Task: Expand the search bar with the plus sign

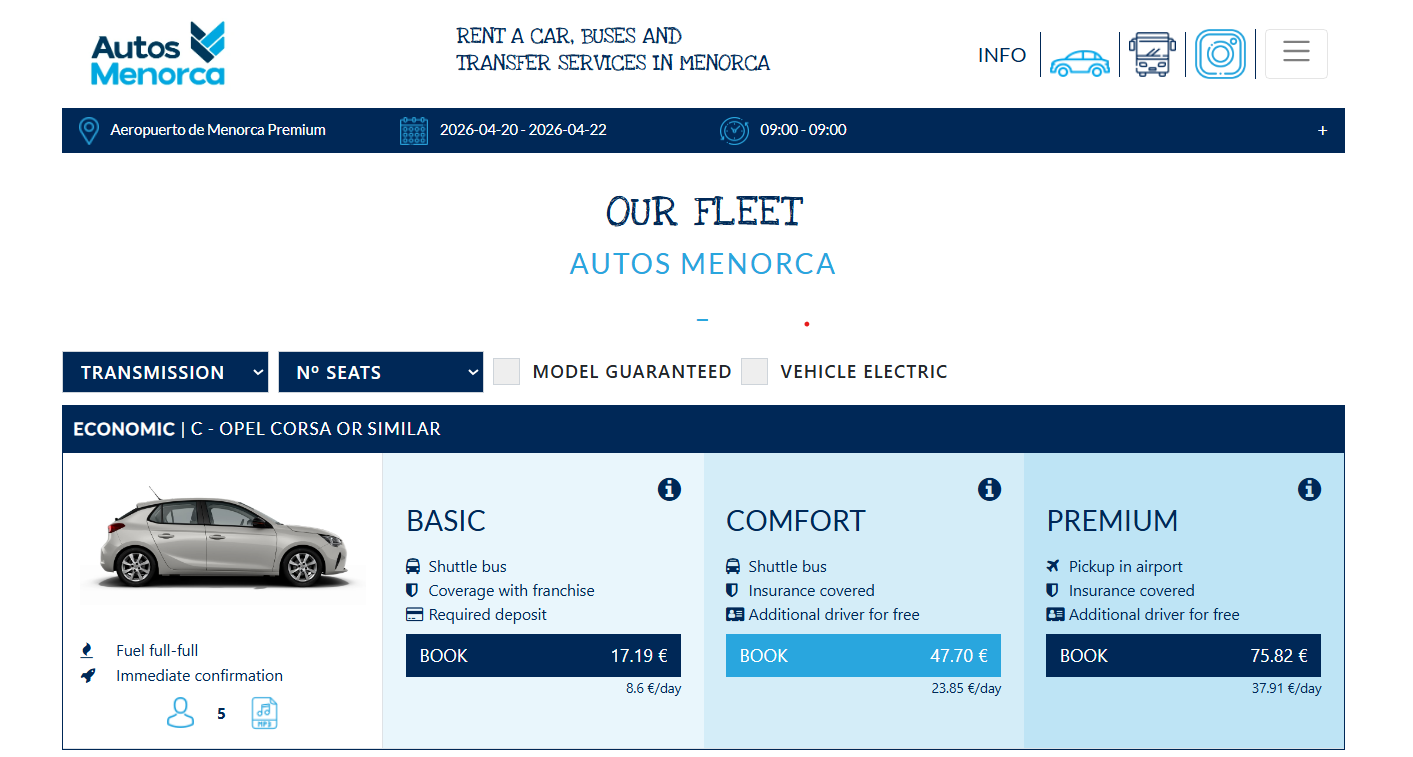Action: coord(1322,130)
